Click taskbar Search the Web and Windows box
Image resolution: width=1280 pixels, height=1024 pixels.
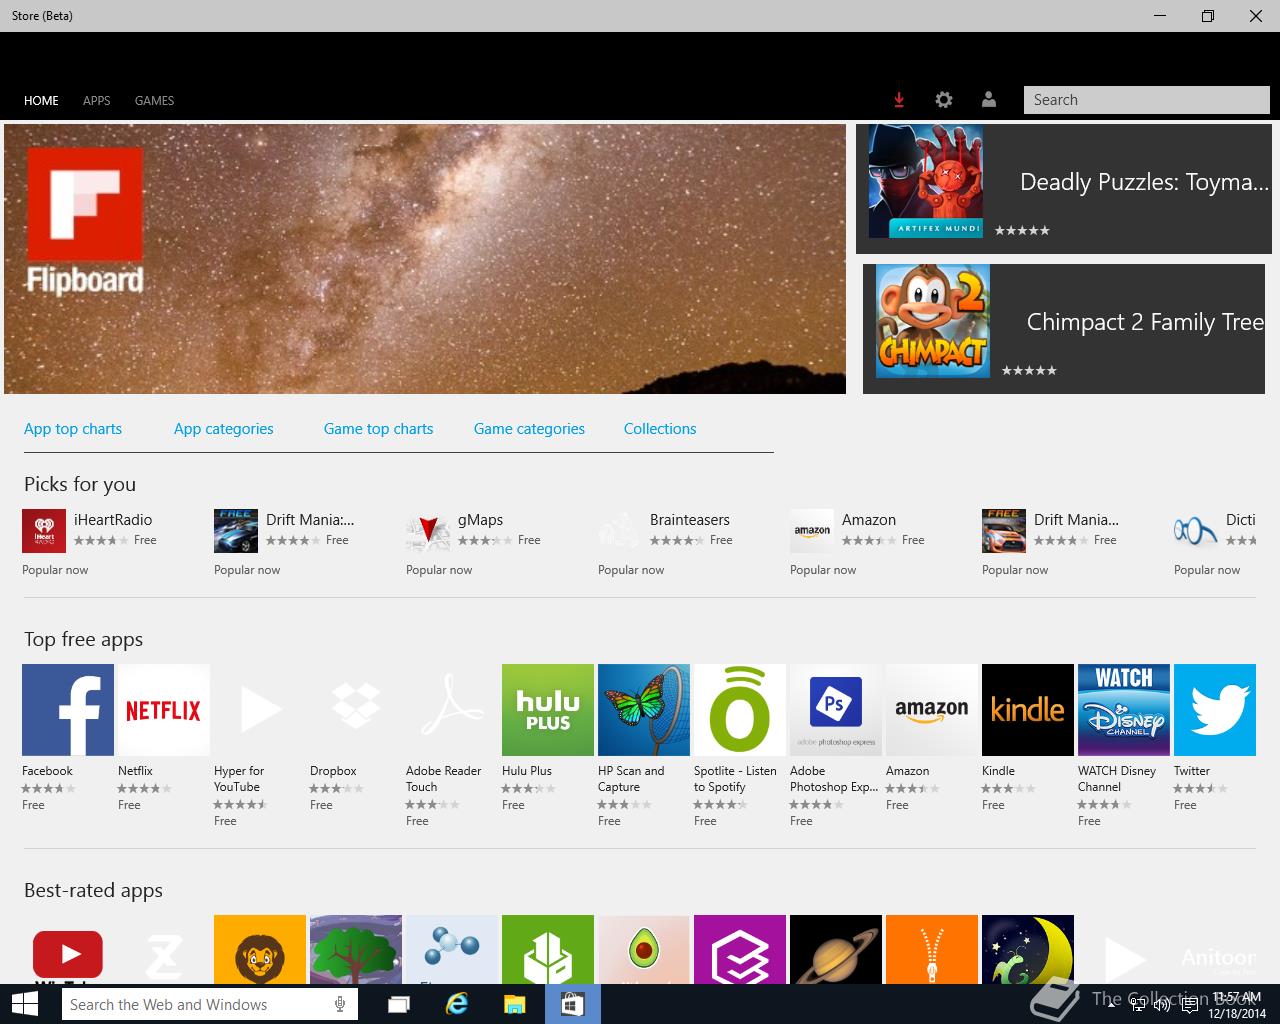209,1004
